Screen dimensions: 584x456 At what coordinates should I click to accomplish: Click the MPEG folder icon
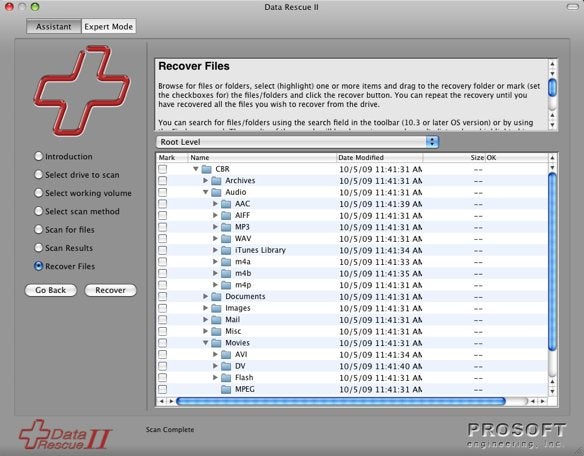click(x=226, y=390)
